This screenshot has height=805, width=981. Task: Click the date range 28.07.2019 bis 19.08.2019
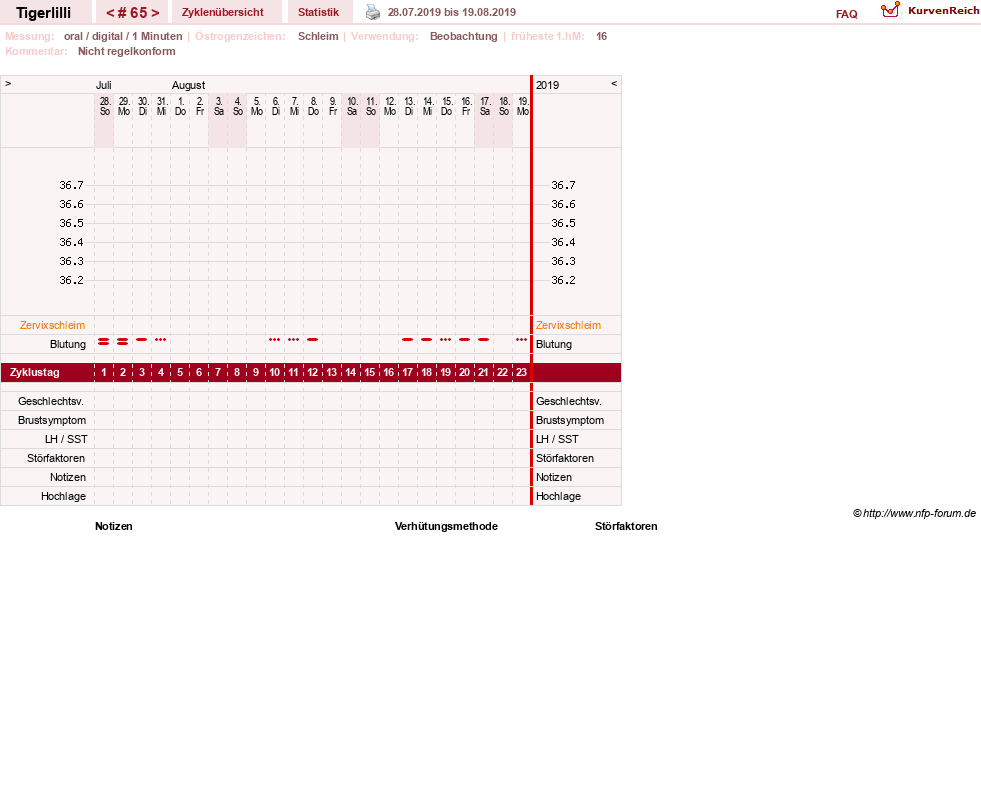(x=452, y=12)
